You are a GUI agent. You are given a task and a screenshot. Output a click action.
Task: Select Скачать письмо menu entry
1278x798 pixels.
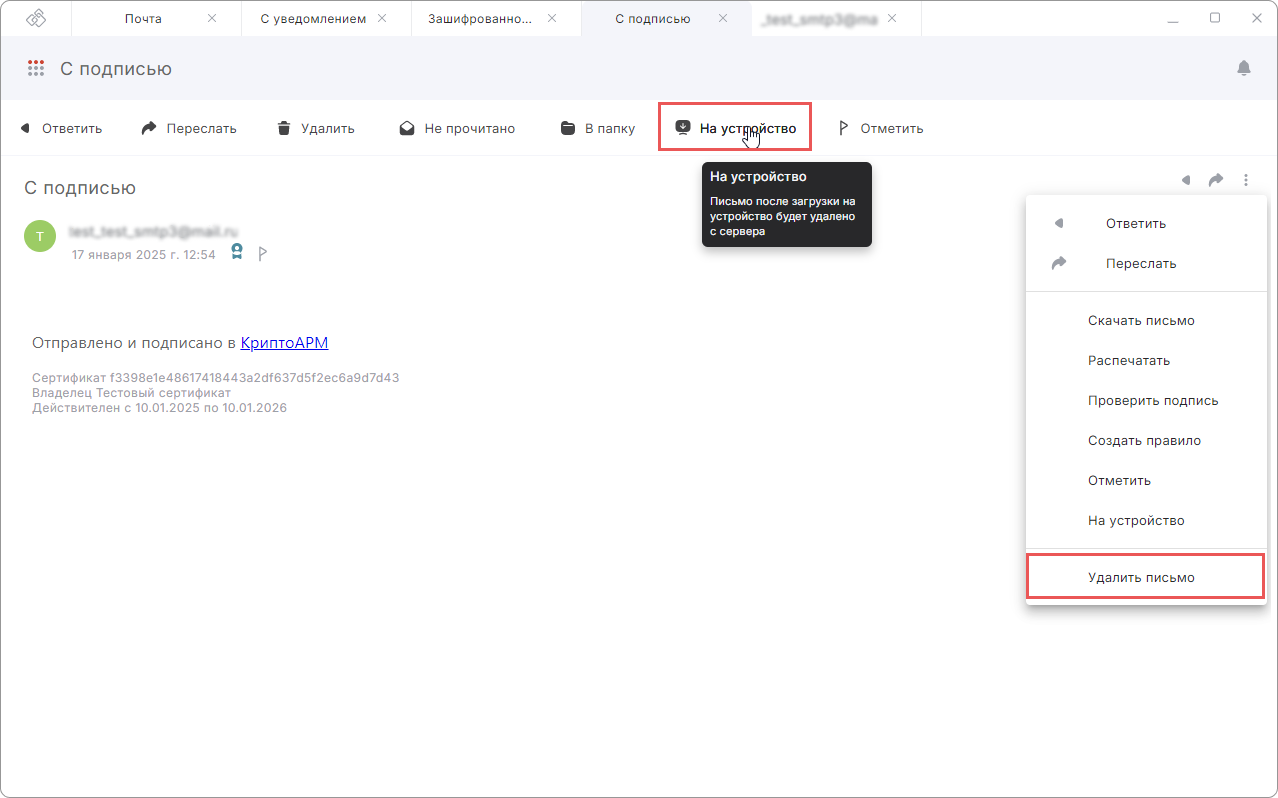click(x=1146, y=321)
